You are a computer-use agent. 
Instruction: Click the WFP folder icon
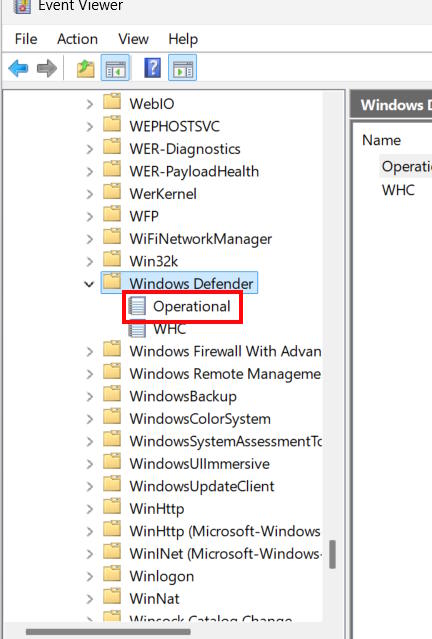pos(112,214)
